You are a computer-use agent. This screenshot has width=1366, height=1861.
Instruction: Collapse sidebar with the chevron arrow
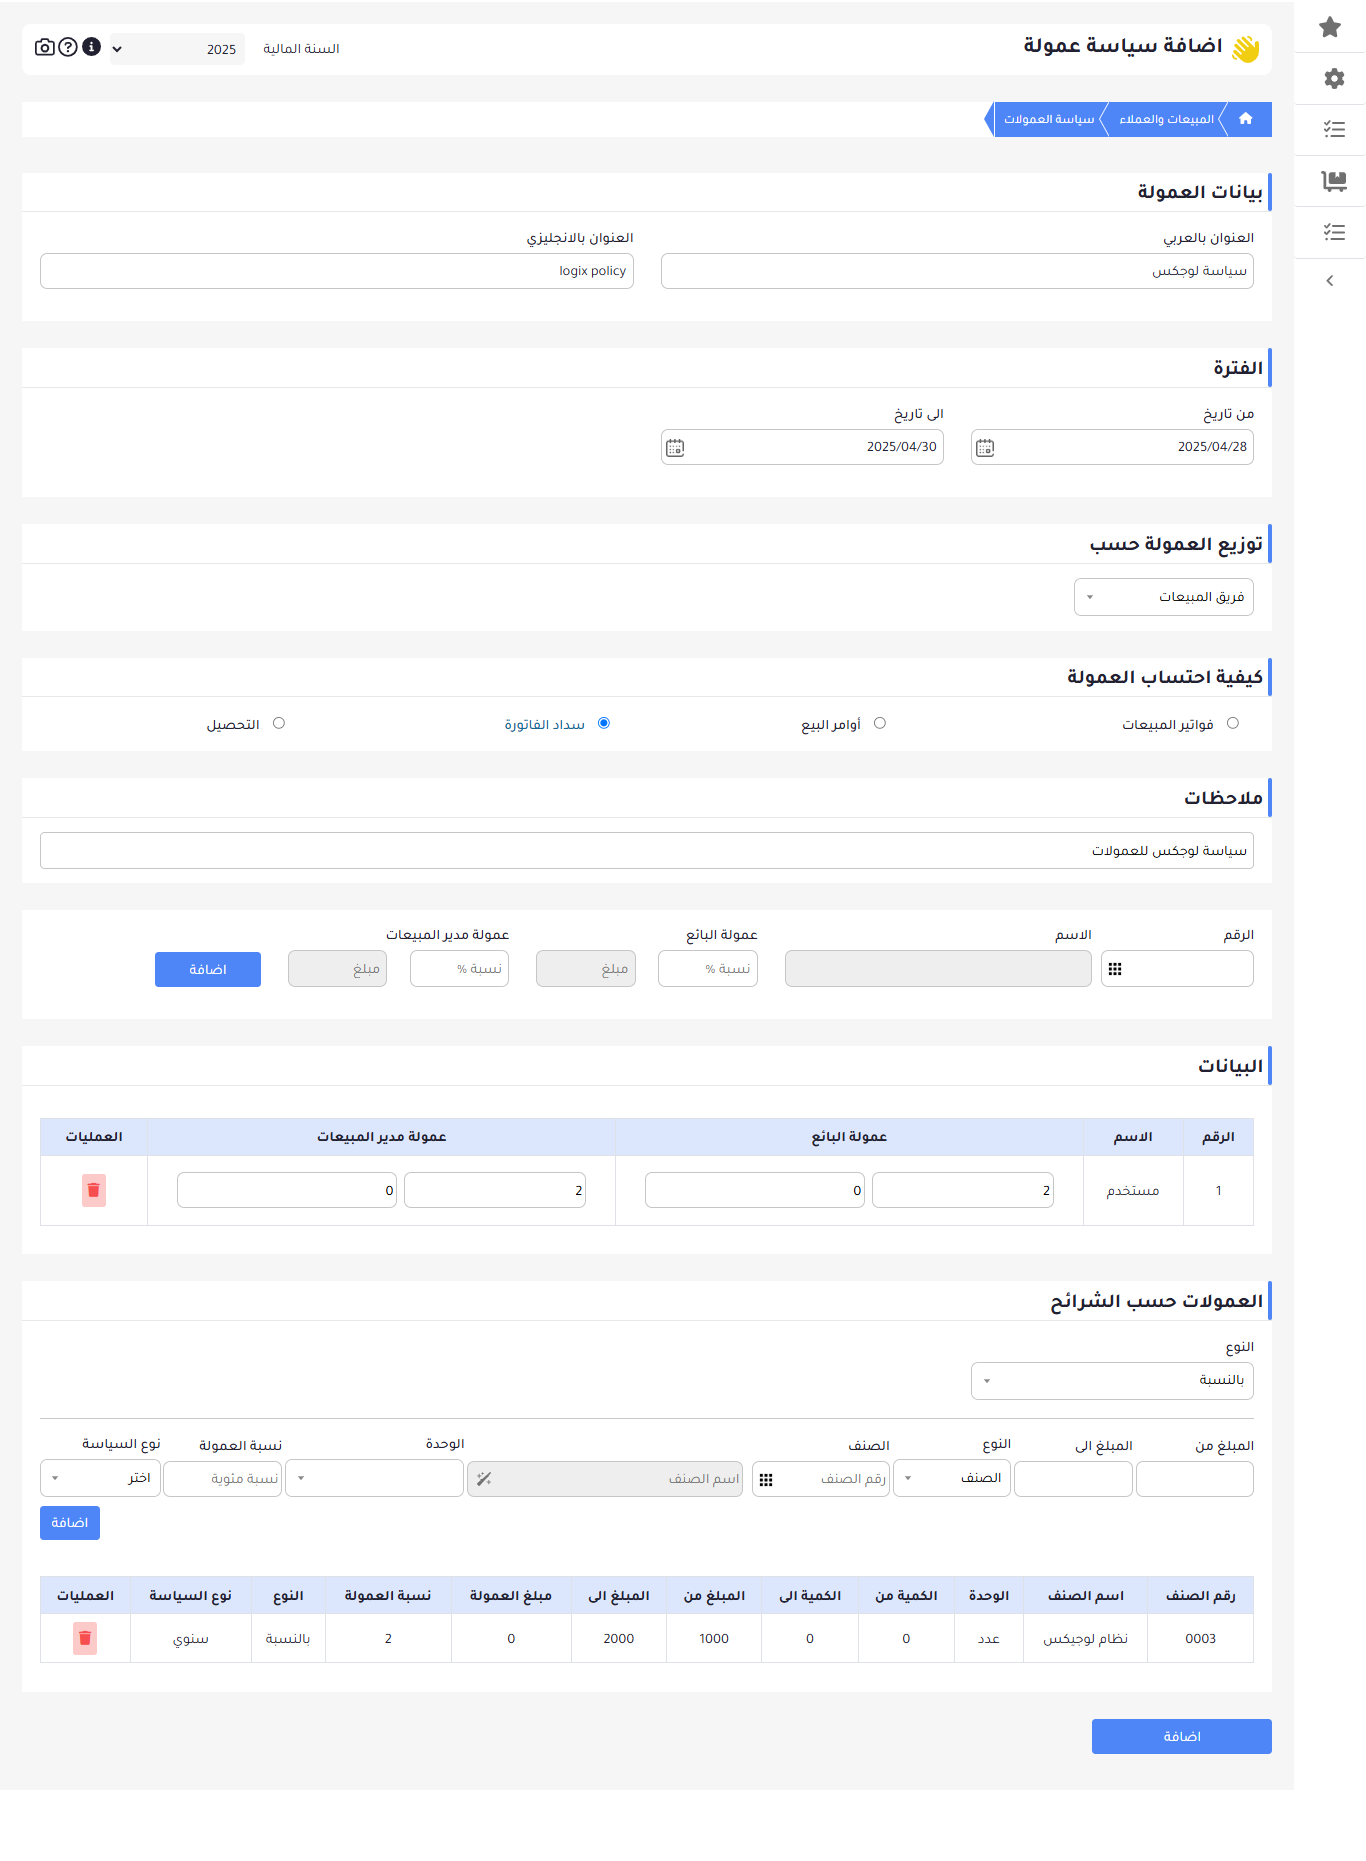pos(1330,281)
